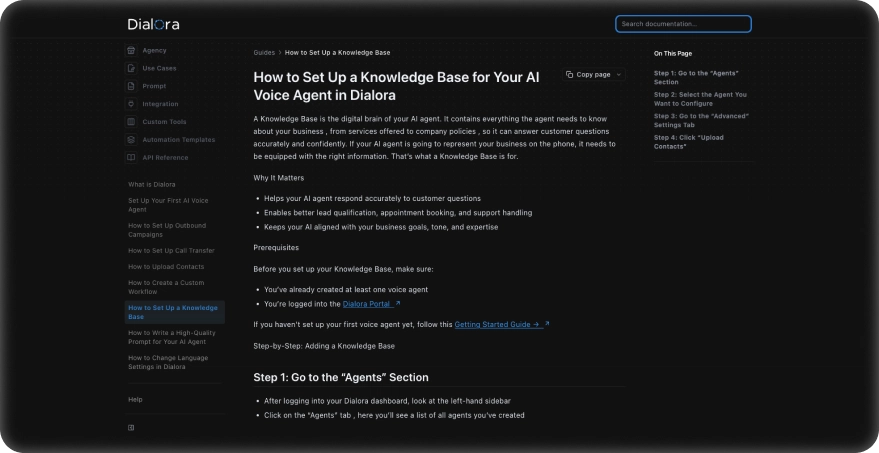This screenshot has height=453, width=879.
Task: Open 'How to Upload Contacts' guide
Action: 166,267
